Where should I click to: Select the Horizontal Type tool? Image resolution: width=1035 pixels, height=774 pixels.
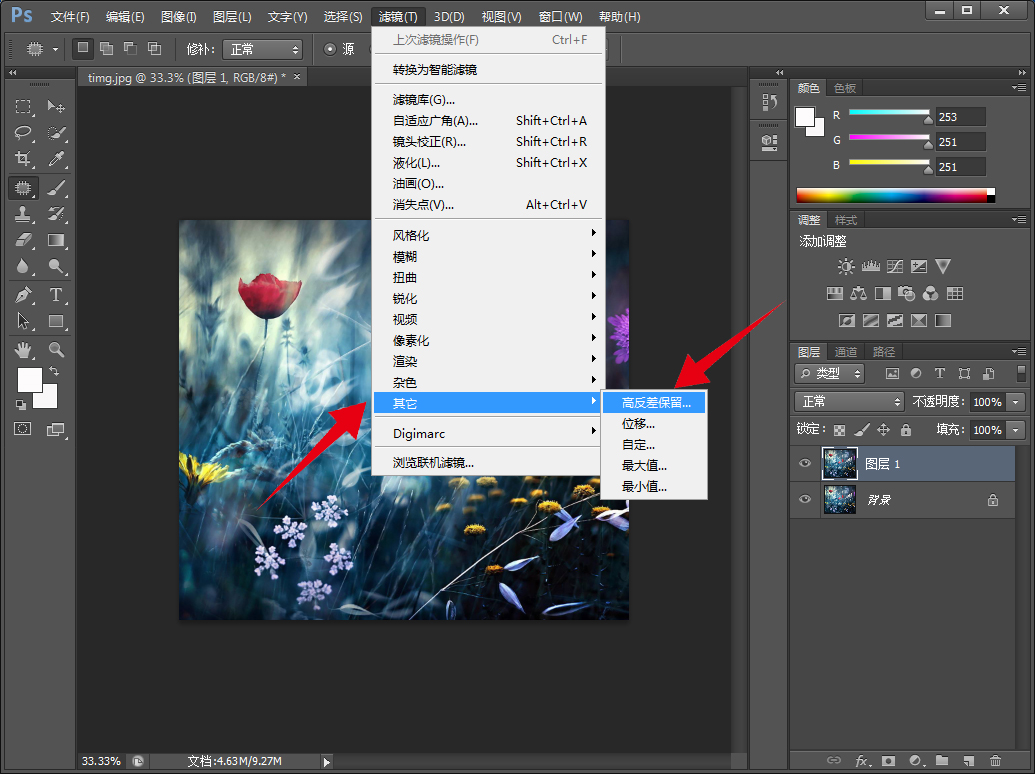tap(56, 294)
